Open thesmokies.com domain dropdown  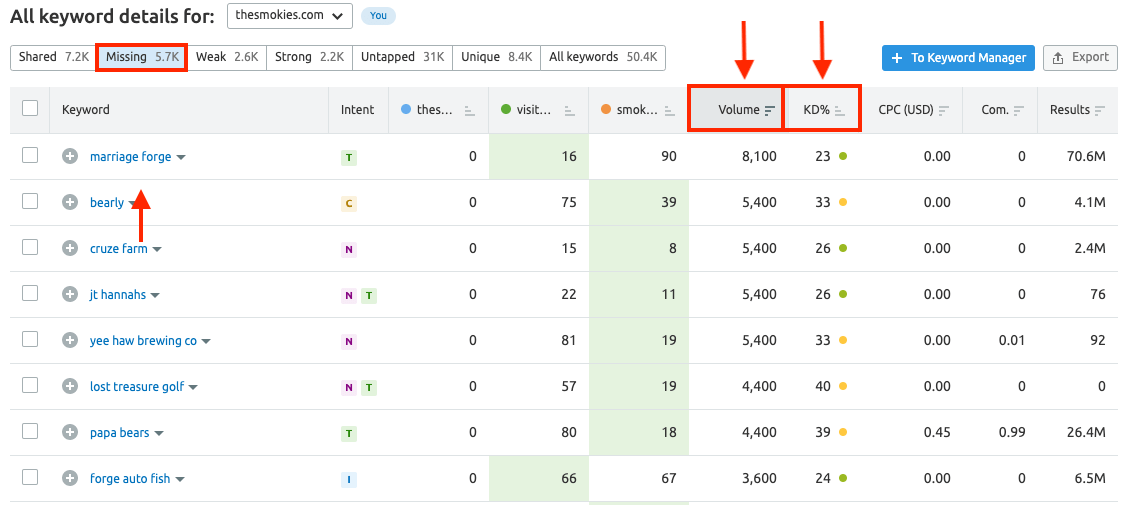[x=290, y=16]
